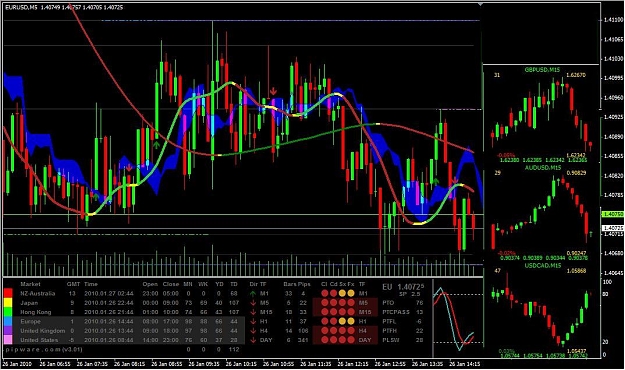625x370 pixels.
Task: Click the 2010.01.26 14:44 Europe time cell
Action: click(108, 321)
